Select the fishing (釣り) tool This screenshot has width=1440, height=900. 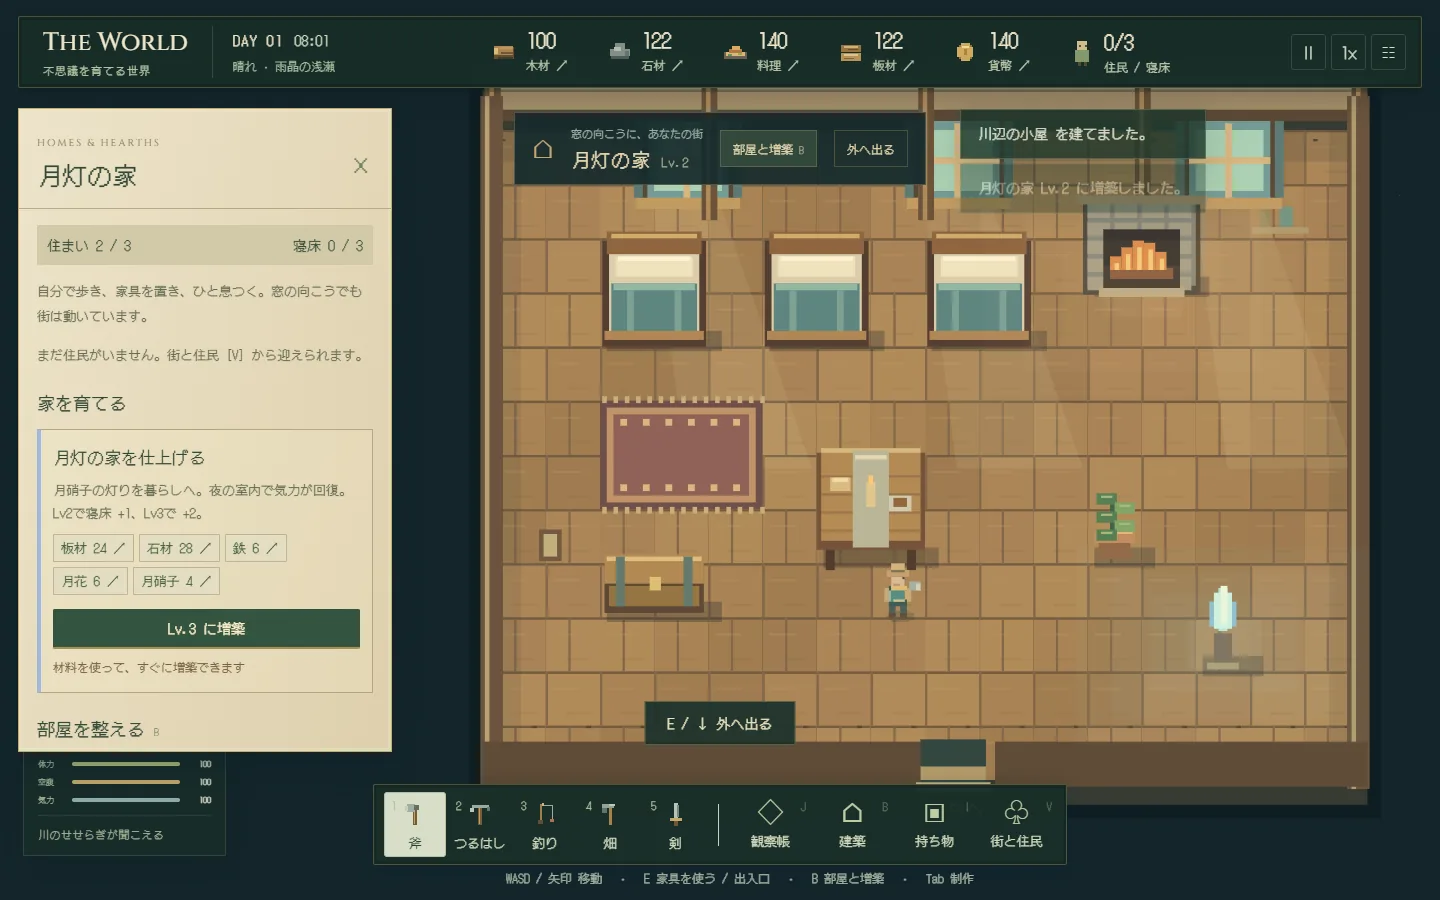(x=544, y=825)
